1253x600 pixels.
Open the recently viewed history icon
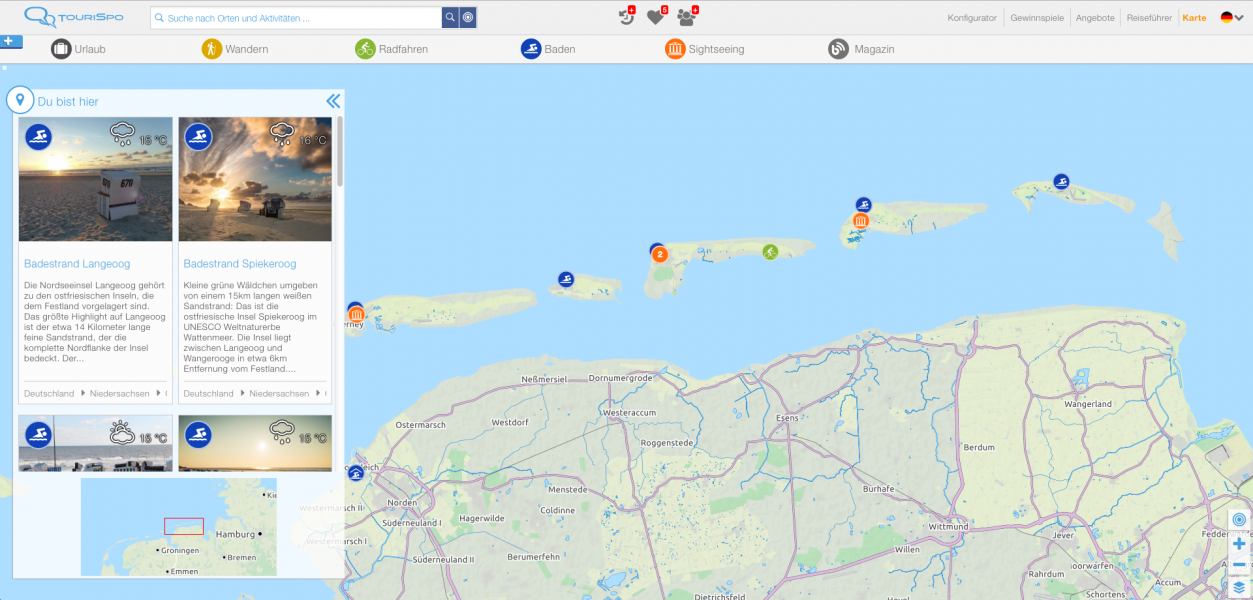[x=627, y=16]
